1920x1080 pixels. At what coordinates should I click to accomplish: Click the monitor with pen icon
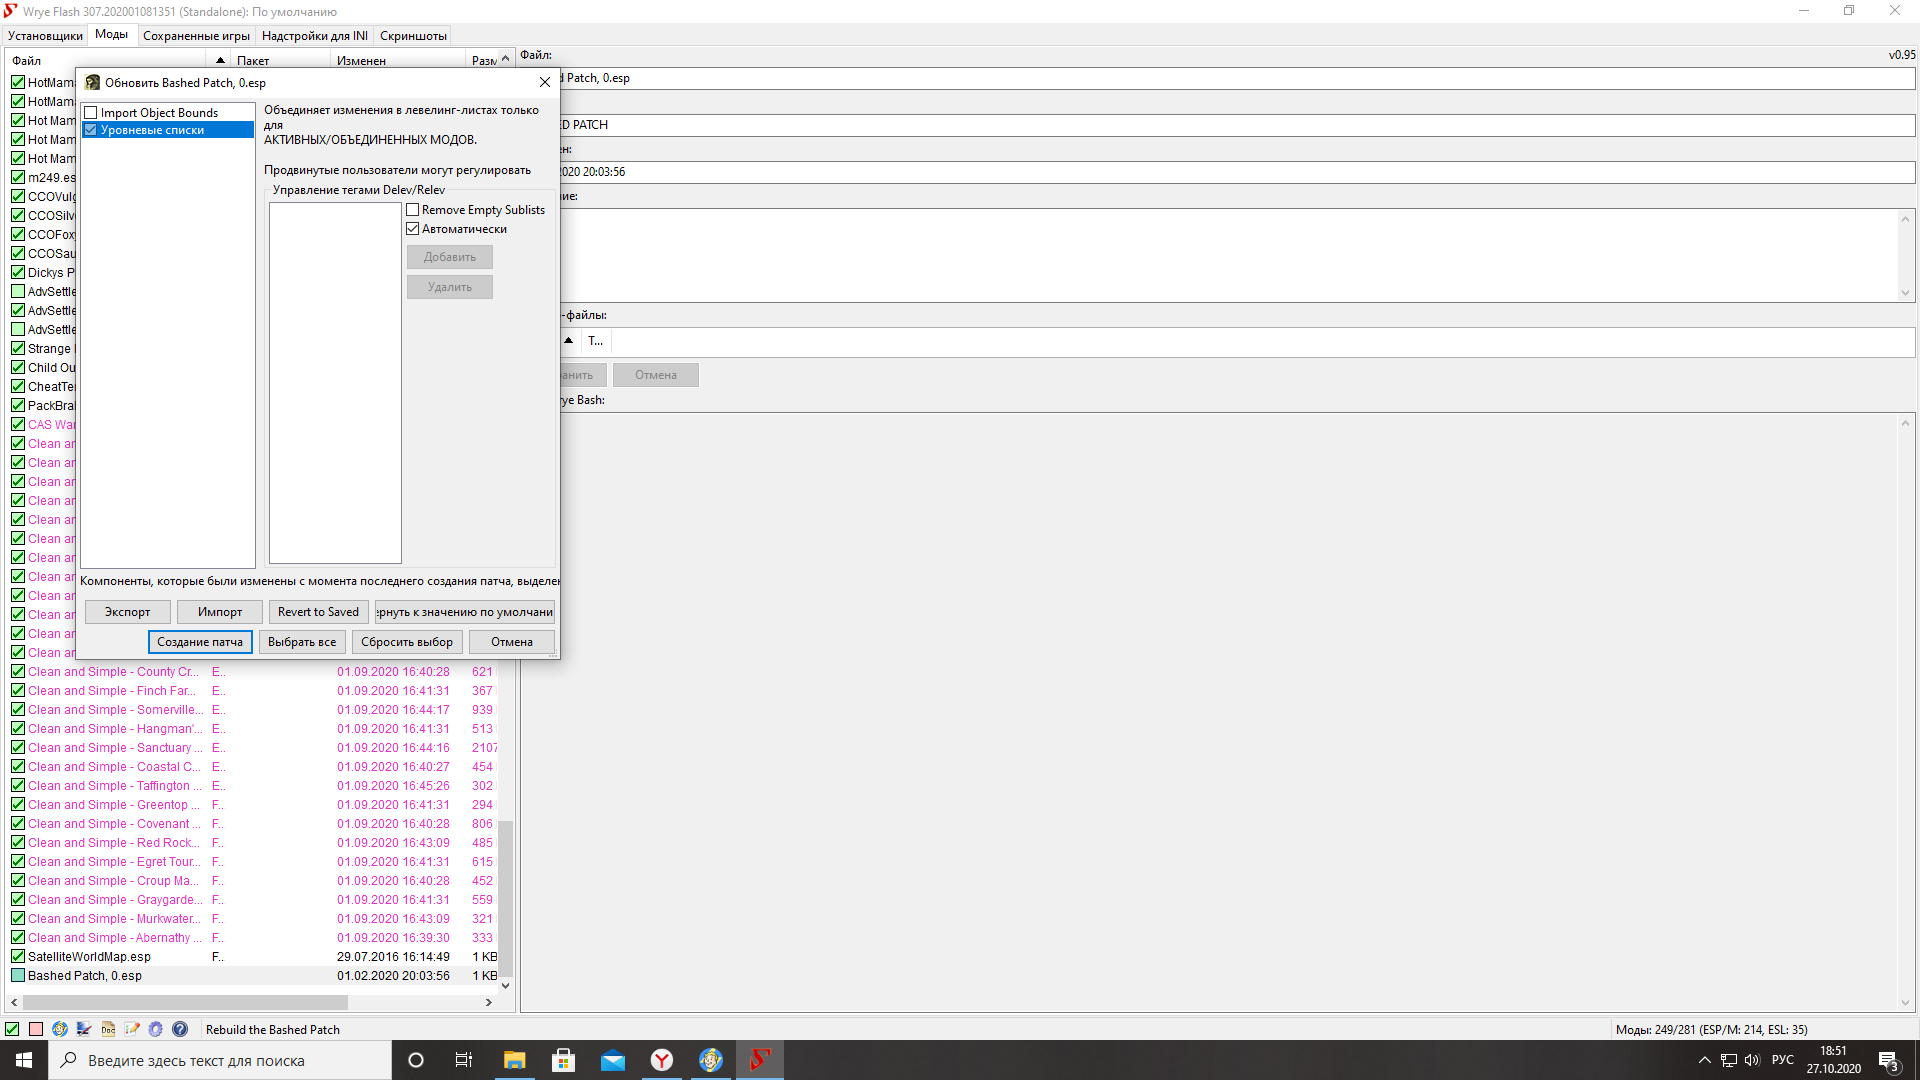[x=84, y=1029]
